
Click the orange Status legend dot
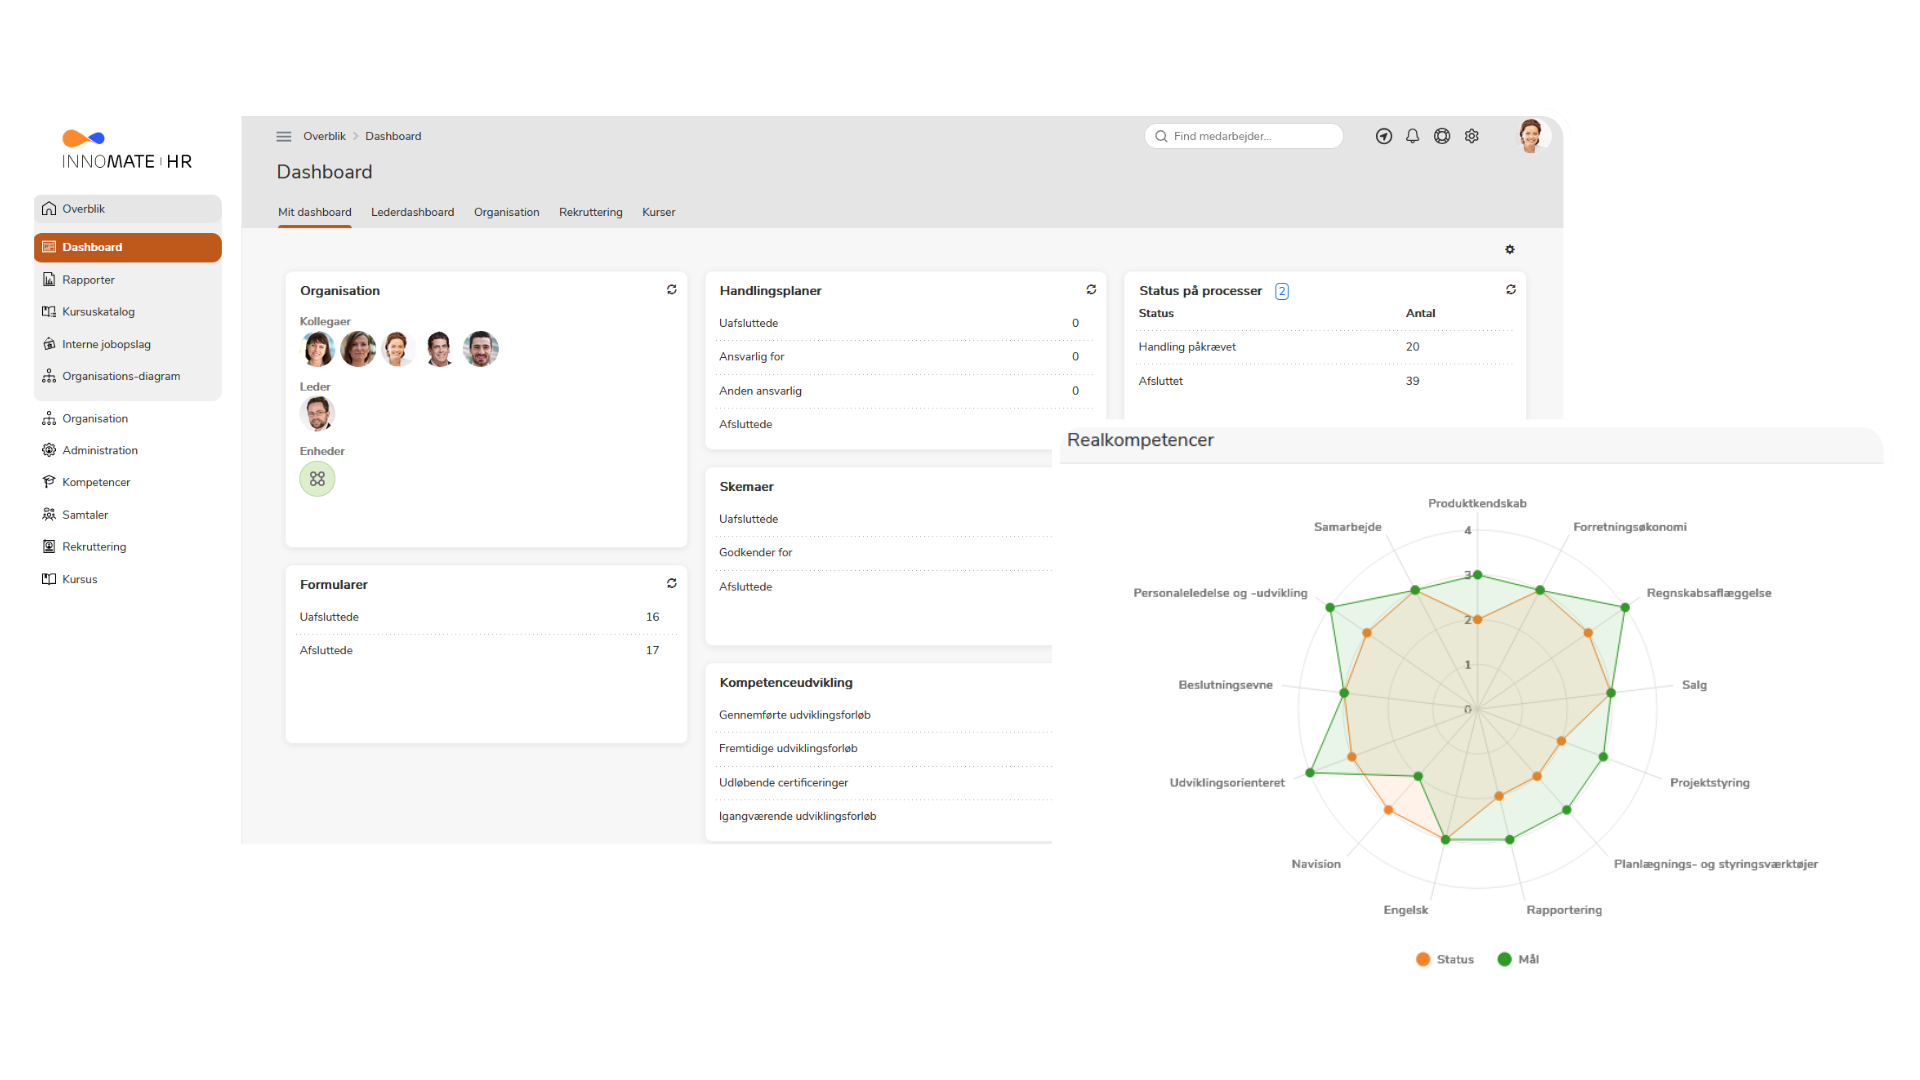(x=1422, y=959)
